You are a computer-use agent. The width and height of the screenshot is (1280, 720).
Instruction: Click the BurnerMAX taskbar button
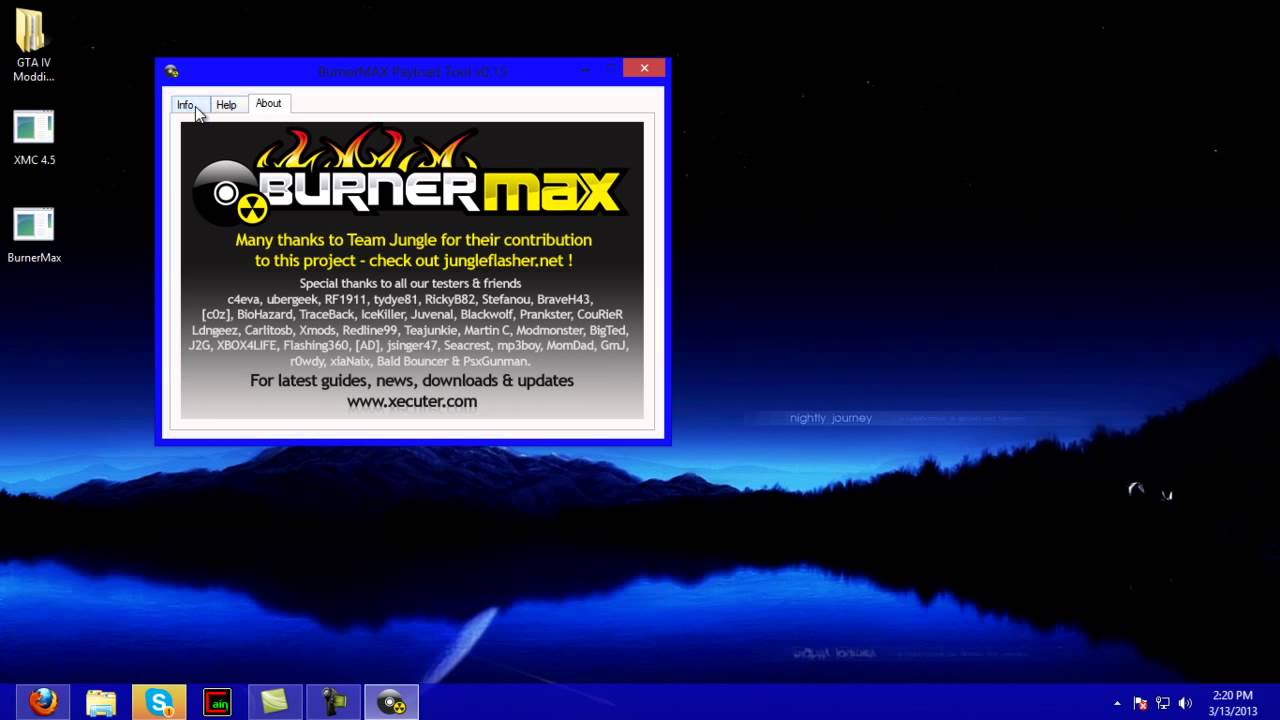tap(391, 702)
